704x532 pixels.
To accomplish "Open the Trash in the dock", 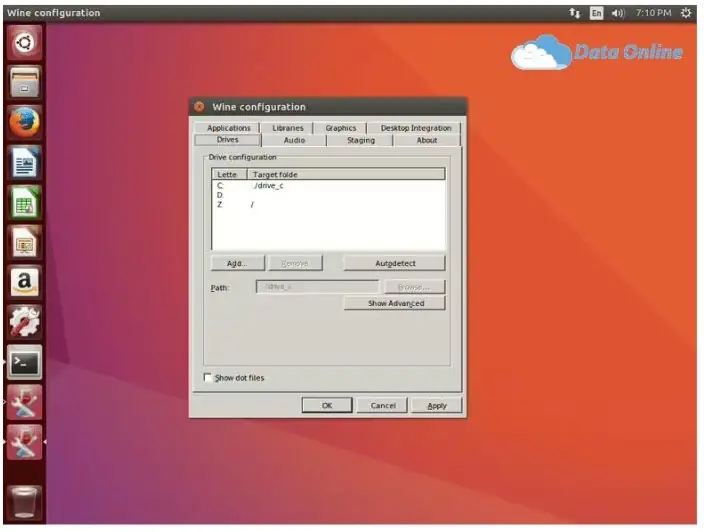I will (24, 503).
